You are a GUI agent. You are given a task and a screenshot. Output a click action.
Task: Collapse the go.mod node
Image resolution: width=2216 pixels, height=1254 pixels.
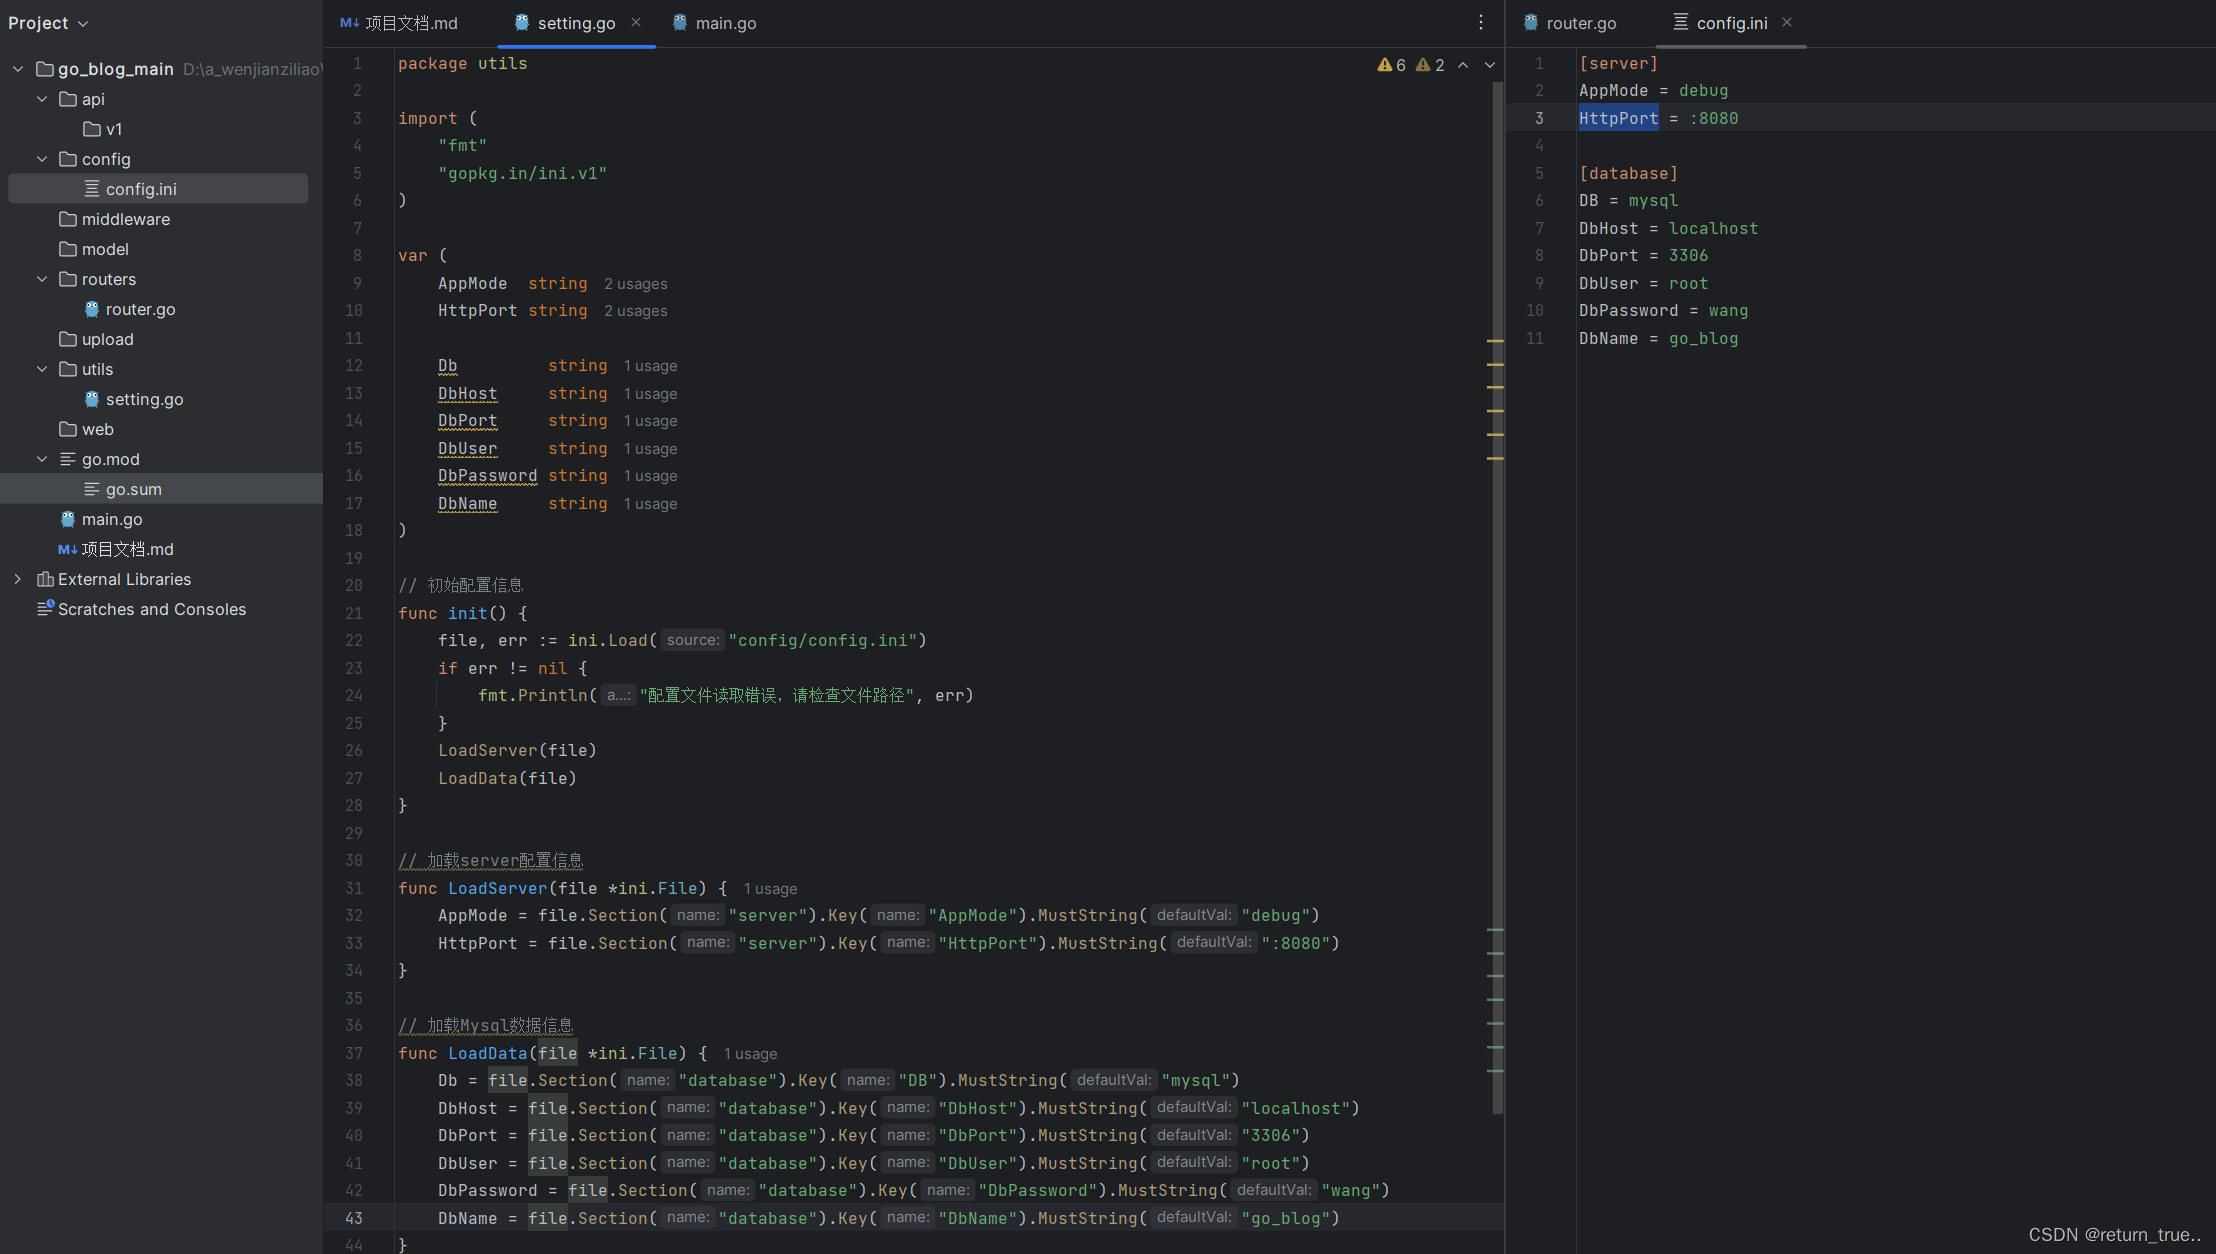(42, 459)
